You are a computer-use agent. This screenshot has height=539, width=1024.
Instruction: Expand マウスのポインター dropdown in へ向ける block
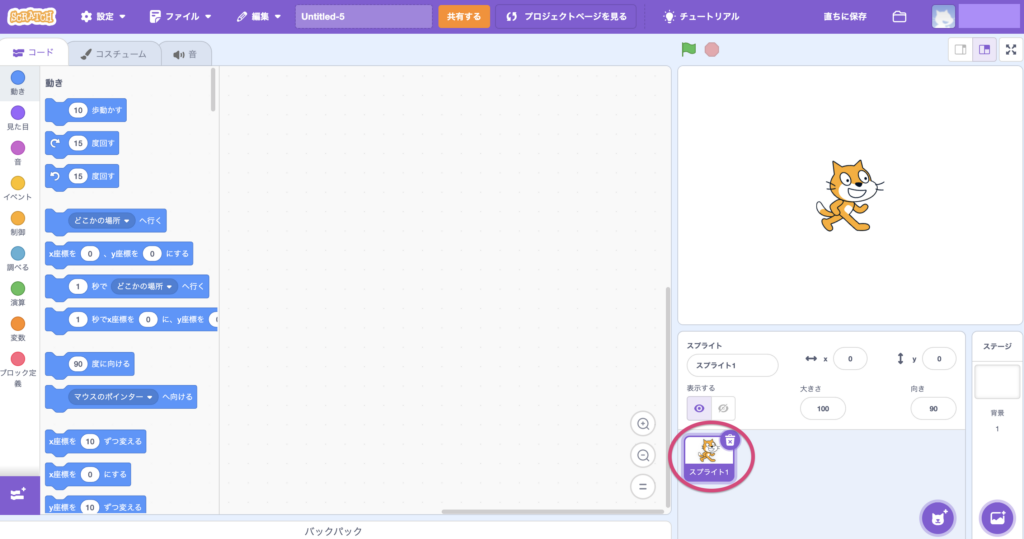pos(113,397)
